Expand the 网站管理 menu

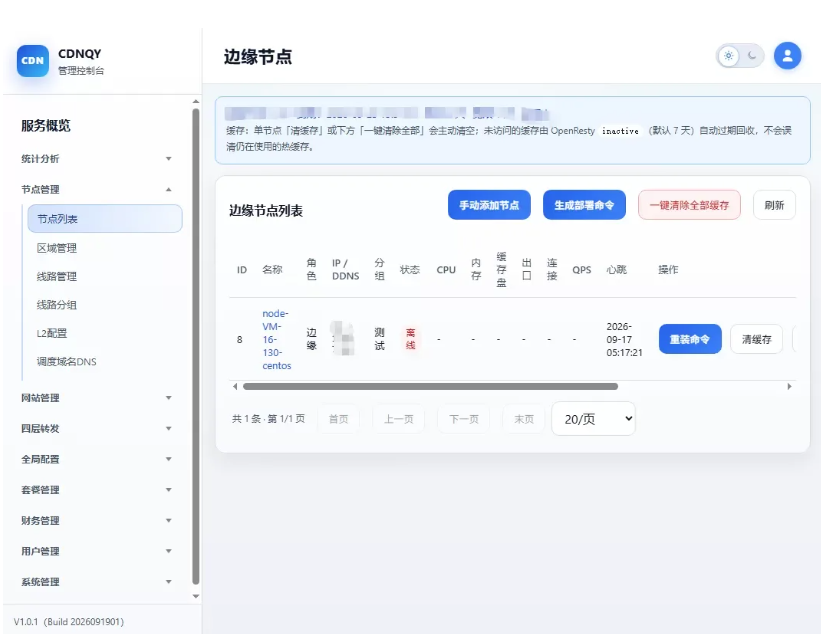(96, 398)
